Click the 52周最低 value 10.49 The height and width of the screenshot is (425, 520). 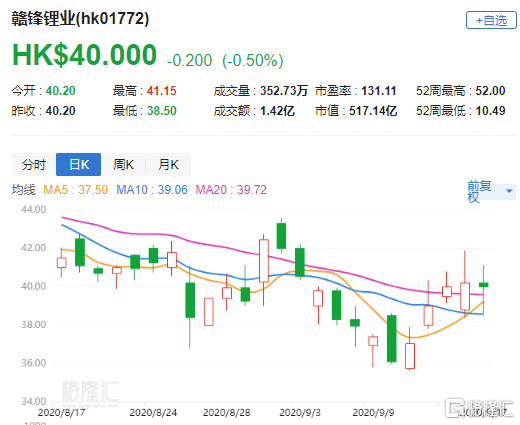(x=490, y=111)
